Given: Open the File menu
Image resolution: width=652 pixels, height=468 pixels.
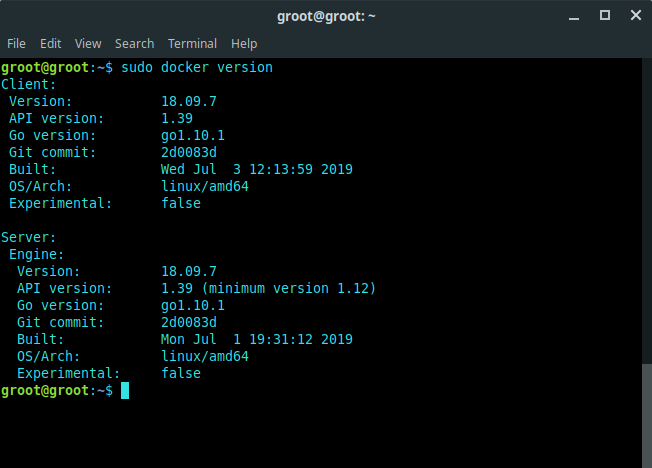Looking at the screenshot, I should click(x=16, y=44).
